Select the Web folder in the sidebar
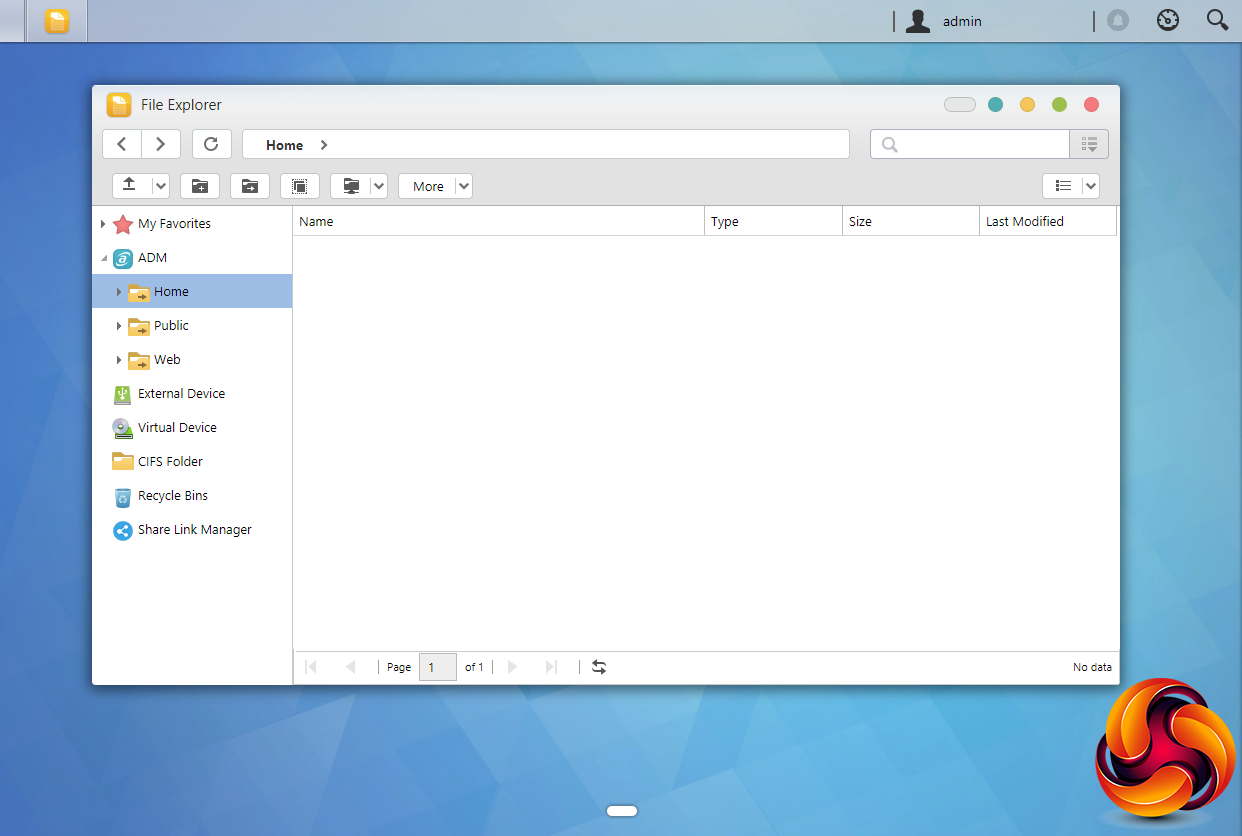The width and height of the screenshot is (1242, 836). pyautogui.click(x=167, y=360)
